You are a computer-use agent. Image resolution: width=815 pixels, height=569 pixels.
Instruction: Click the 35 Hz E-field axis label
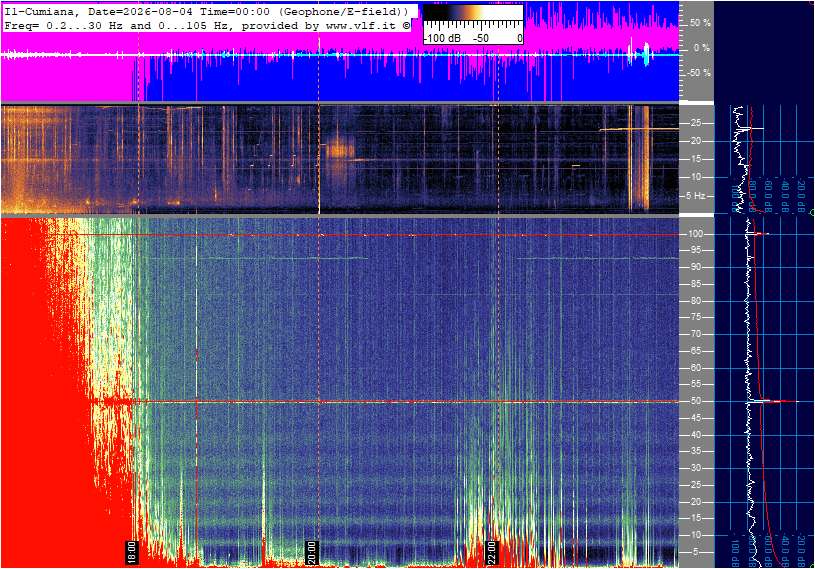695,451
